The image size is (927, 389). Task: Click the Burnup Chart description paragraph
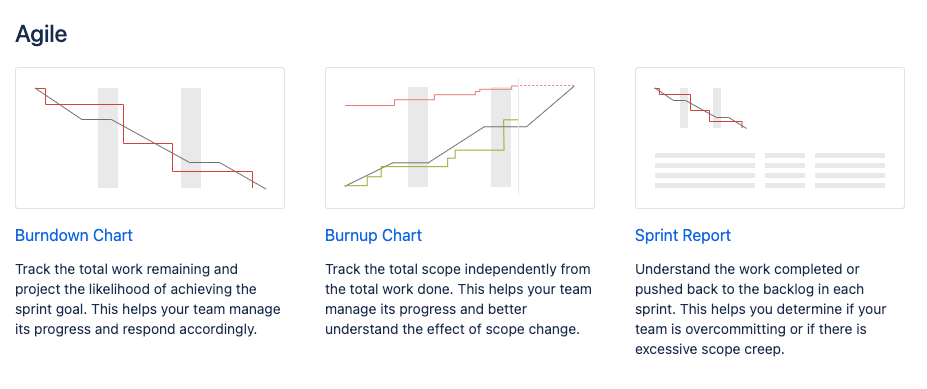458,299
